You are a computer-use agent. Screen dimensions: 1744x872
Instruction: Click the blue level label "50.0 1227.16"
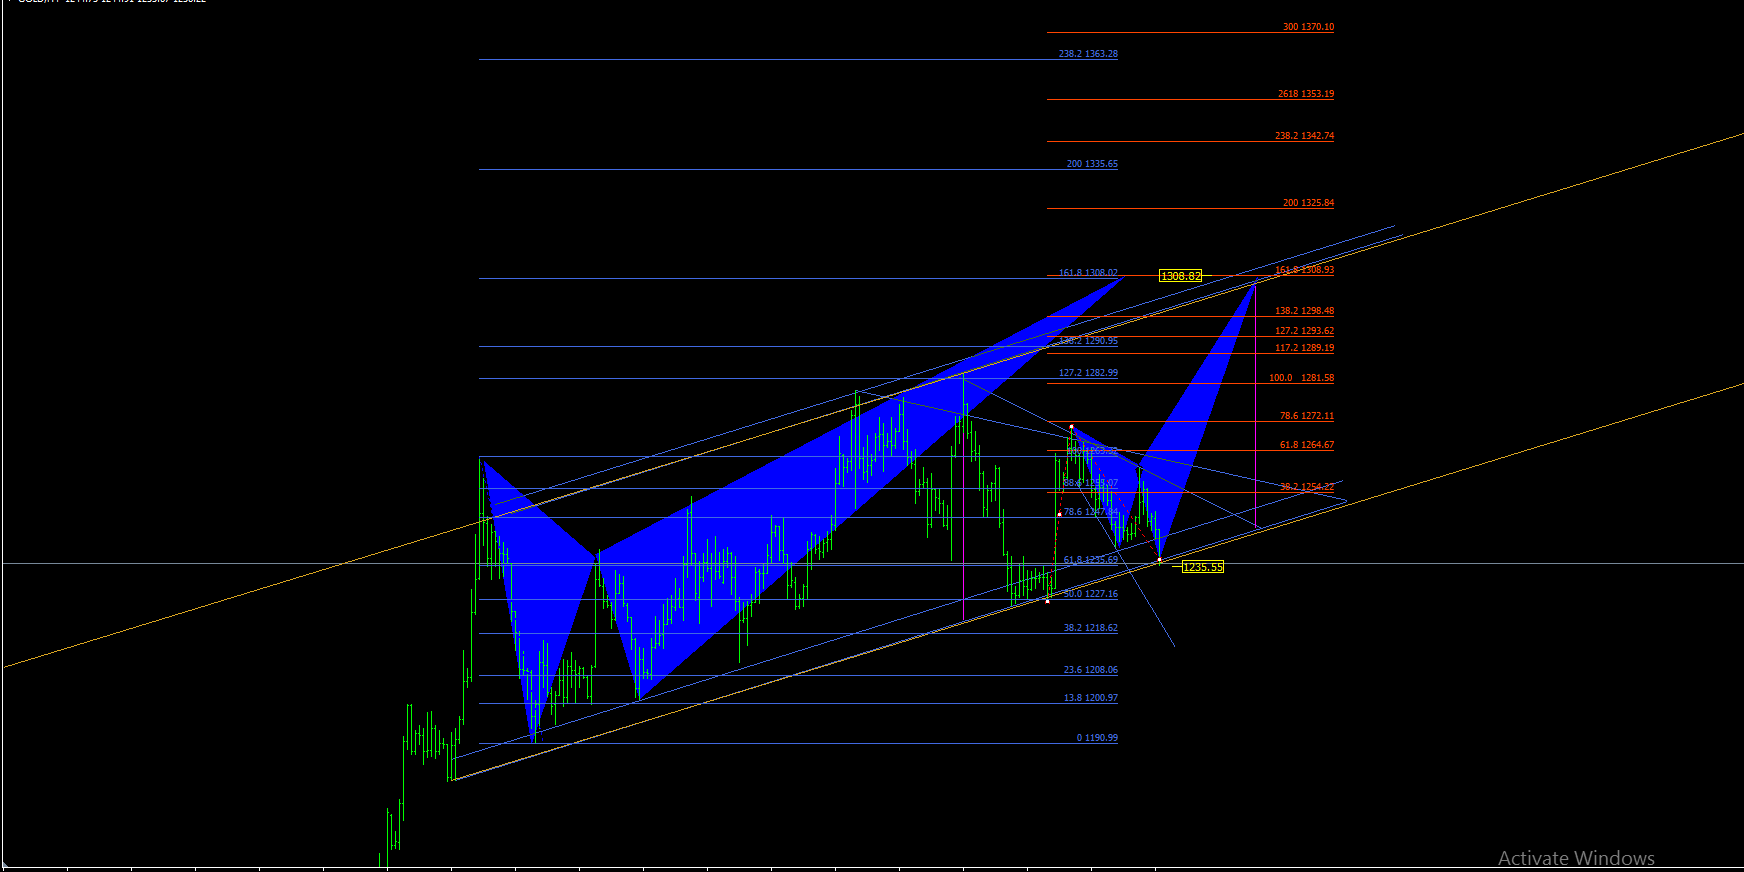tap(1090, 594)
